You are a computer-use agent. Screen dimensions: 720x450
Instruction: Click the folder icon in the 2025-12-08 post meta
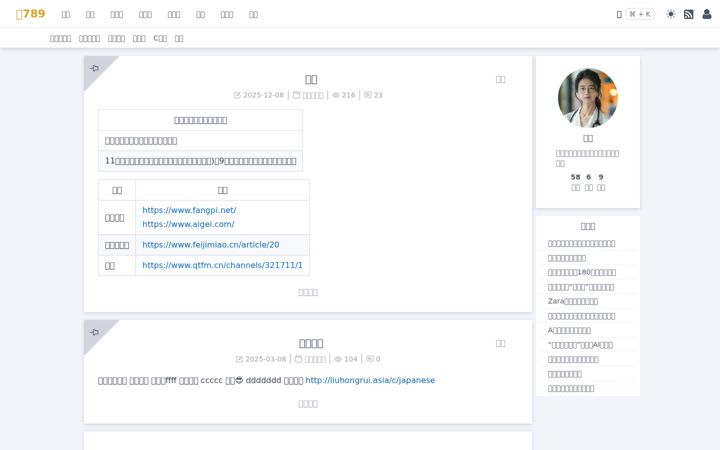296,95
